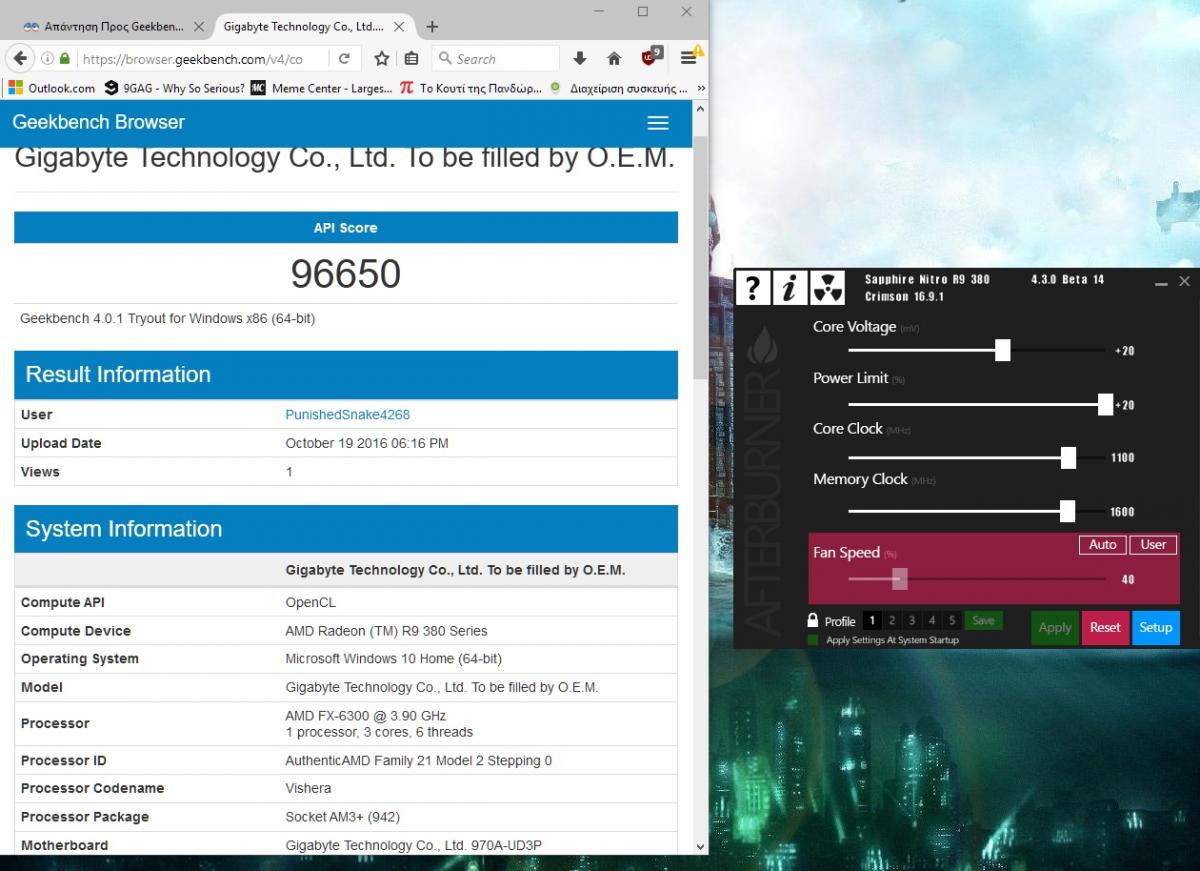Open Meme Center bookmark

click(321, 88)
